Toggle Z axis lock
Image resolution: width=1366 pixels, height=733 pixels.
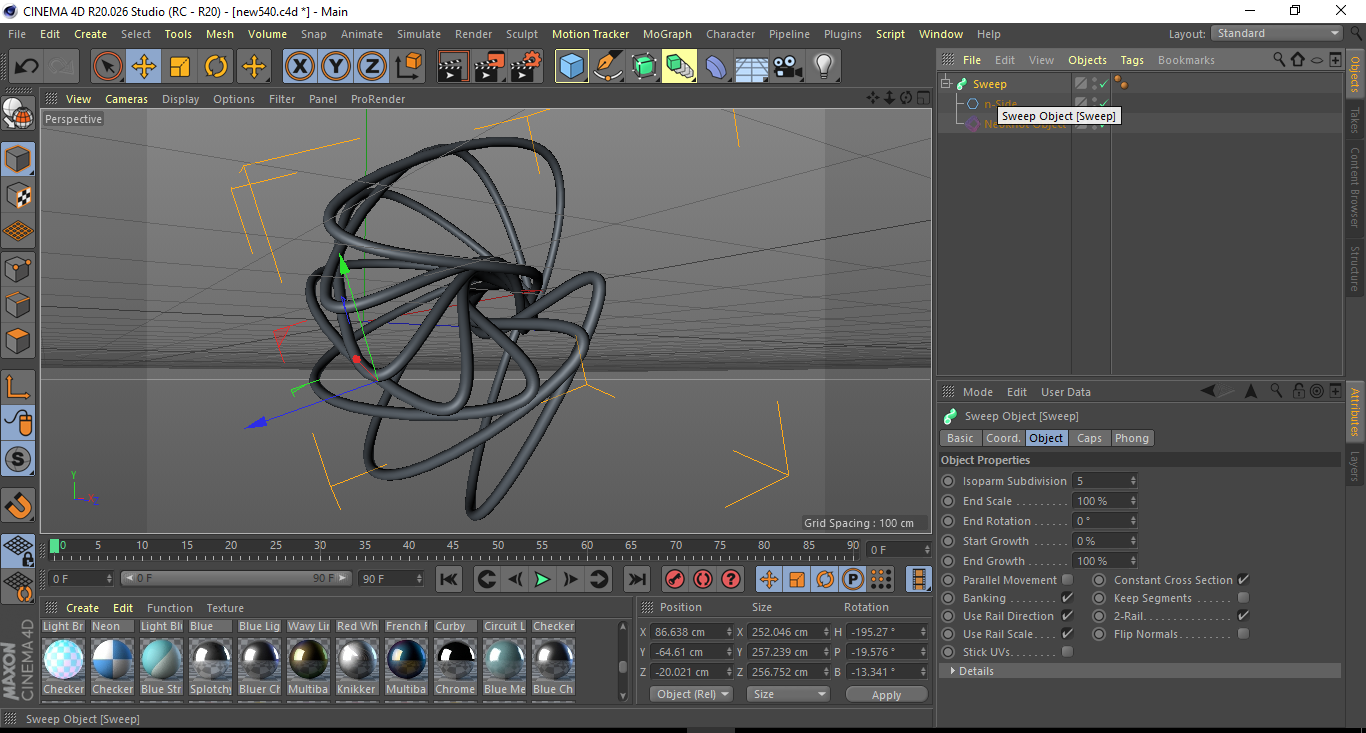[x=372, y=67]
